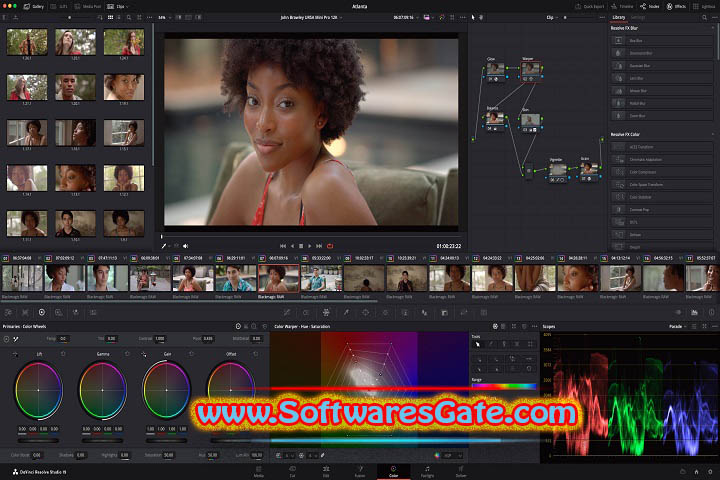720x480 pixels.
Task: Open the node graph Clip dropdown
Action: [x=552, y=17]
